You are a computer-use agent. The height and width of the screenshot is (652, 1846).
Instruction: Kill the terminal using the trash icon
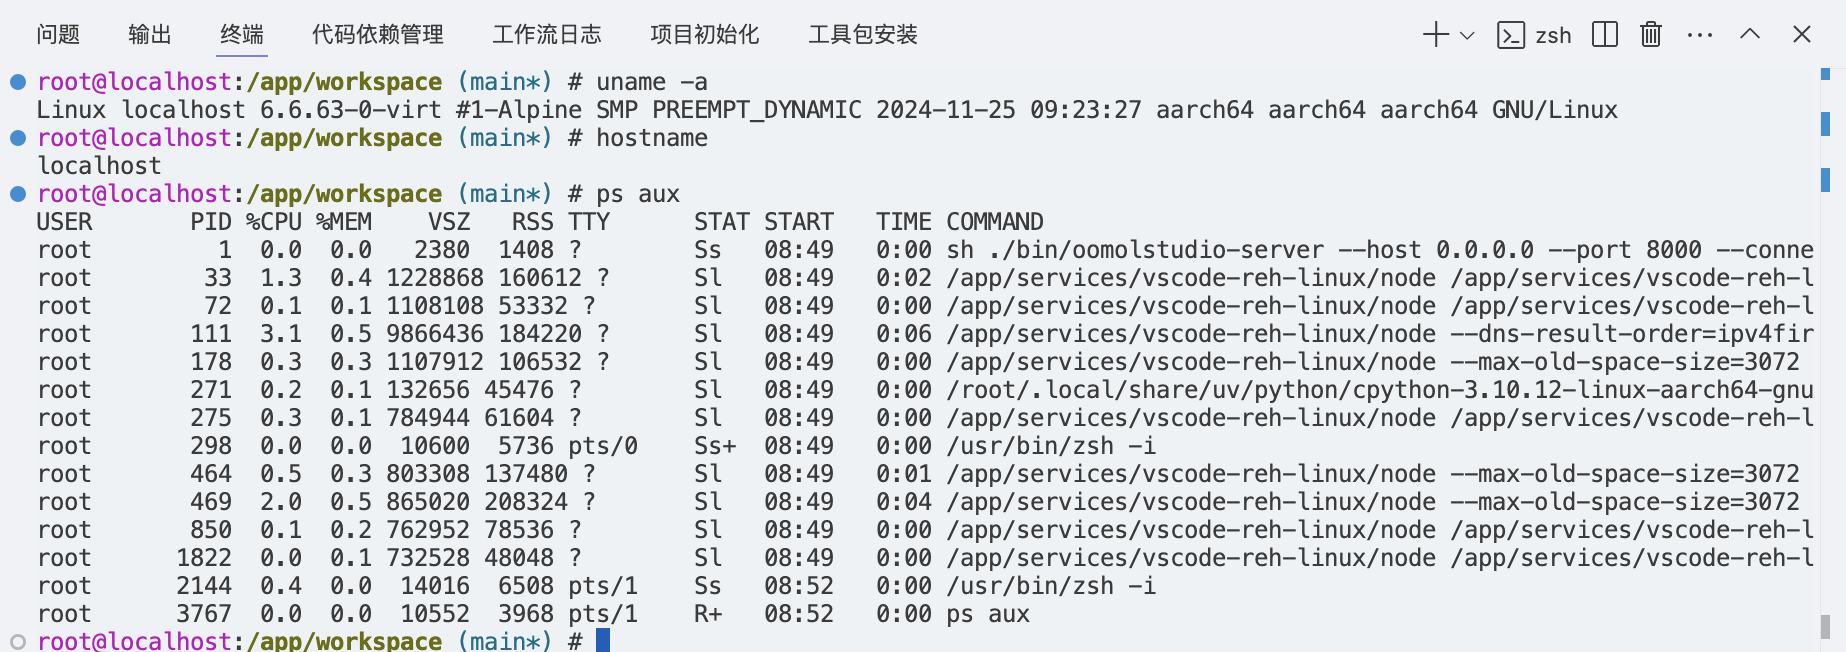[1651, 35]
